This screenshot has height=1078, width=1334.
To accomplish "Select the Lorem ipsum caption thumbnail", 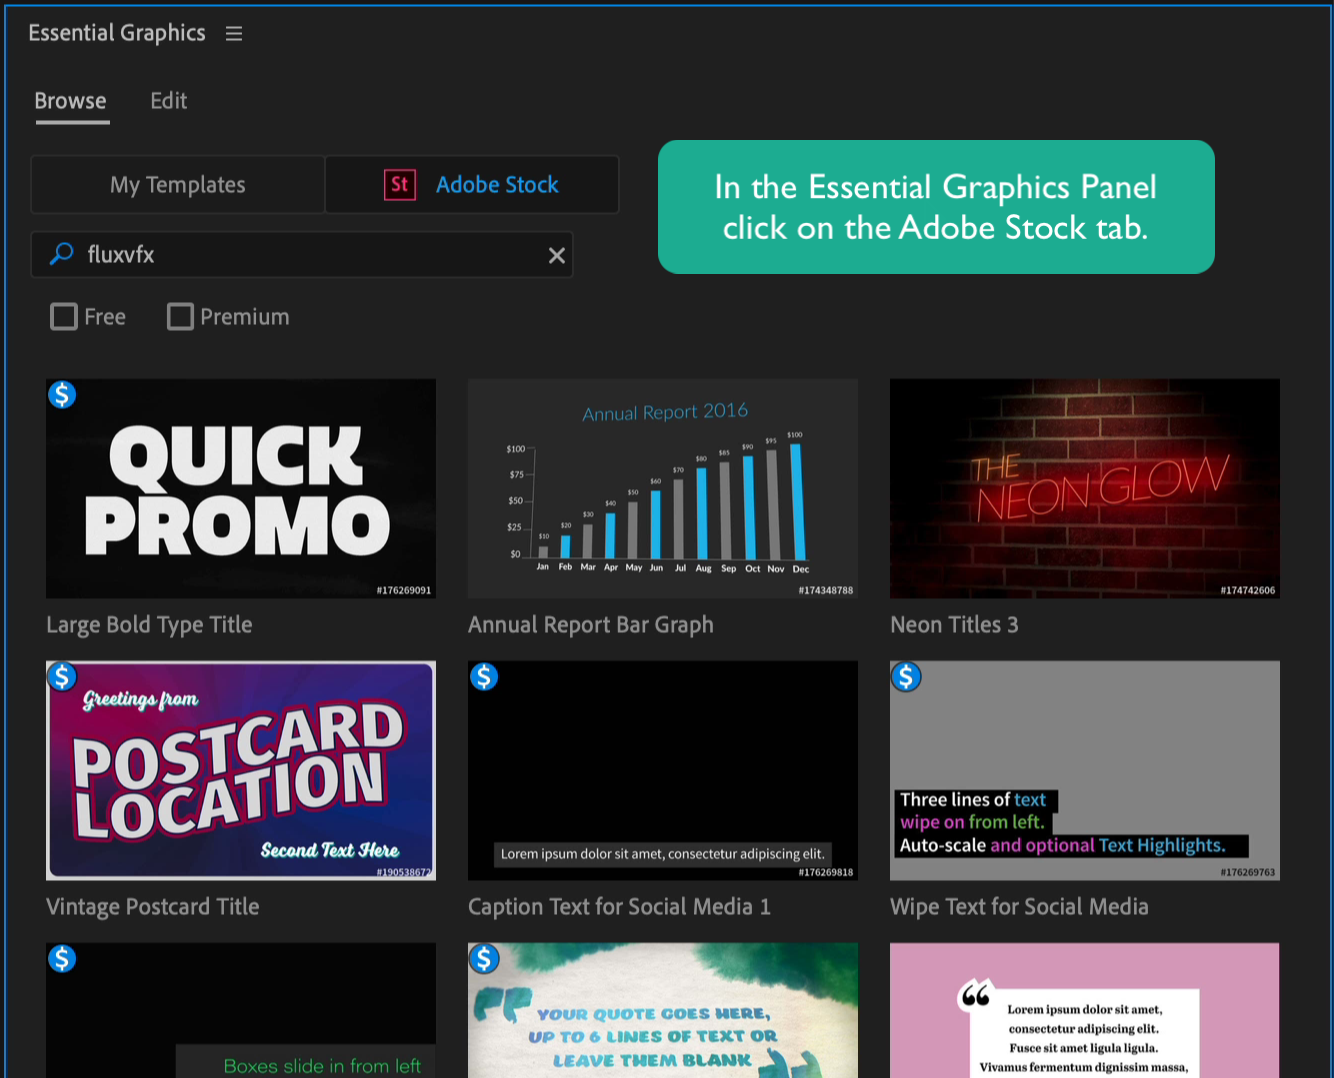I will (663, 771).
